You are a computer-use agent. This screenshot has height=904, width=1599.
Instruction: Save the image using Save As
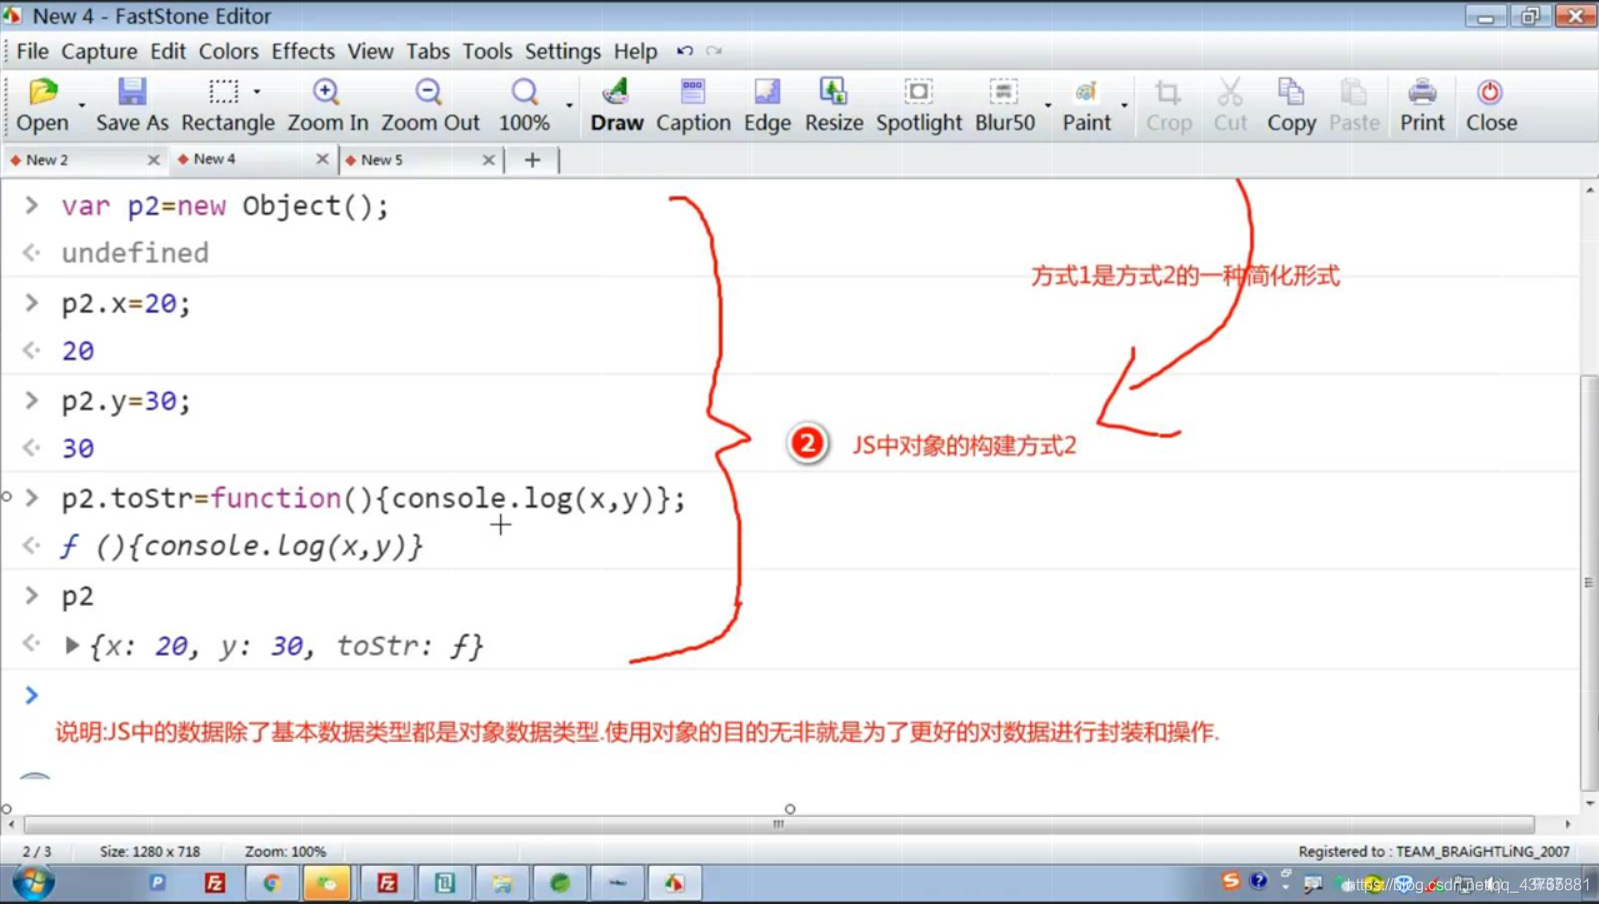pyautogui.click(x=132, y=105)
